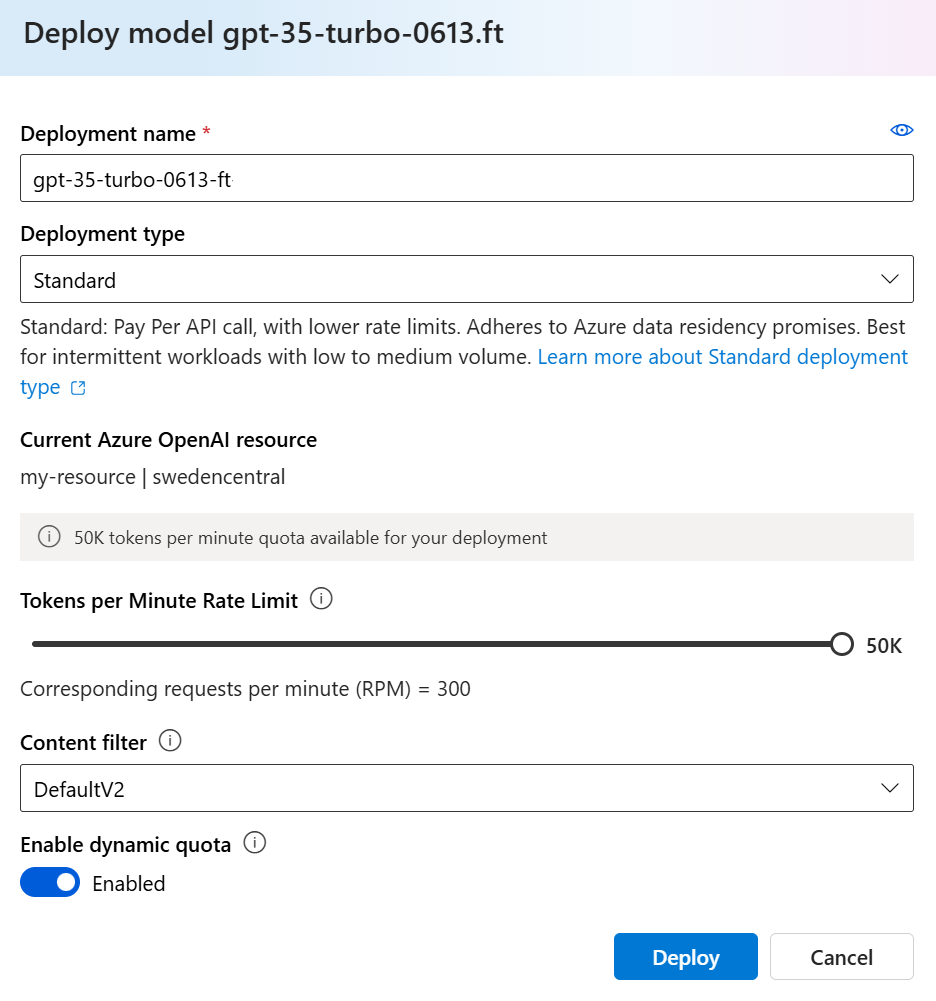The width and height of the screenshot is (936, 1001).
Task: Click the 50K value beside the slider
Action: click(x=884, y=646)
